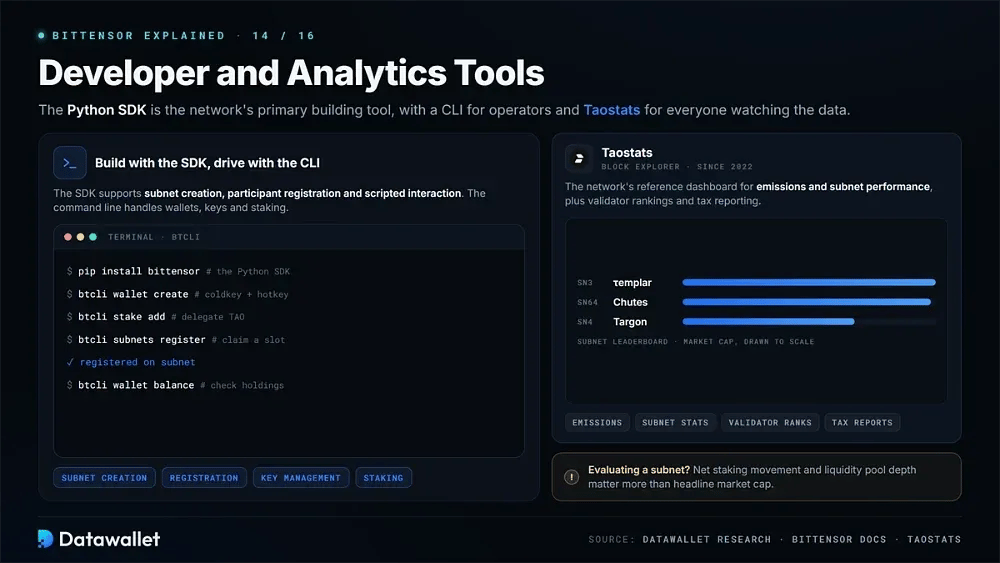Viewport: 1000px width, 563px height.
Task: Click the teal dot before Bittensor Explained
Action: (x=41, y=36)
